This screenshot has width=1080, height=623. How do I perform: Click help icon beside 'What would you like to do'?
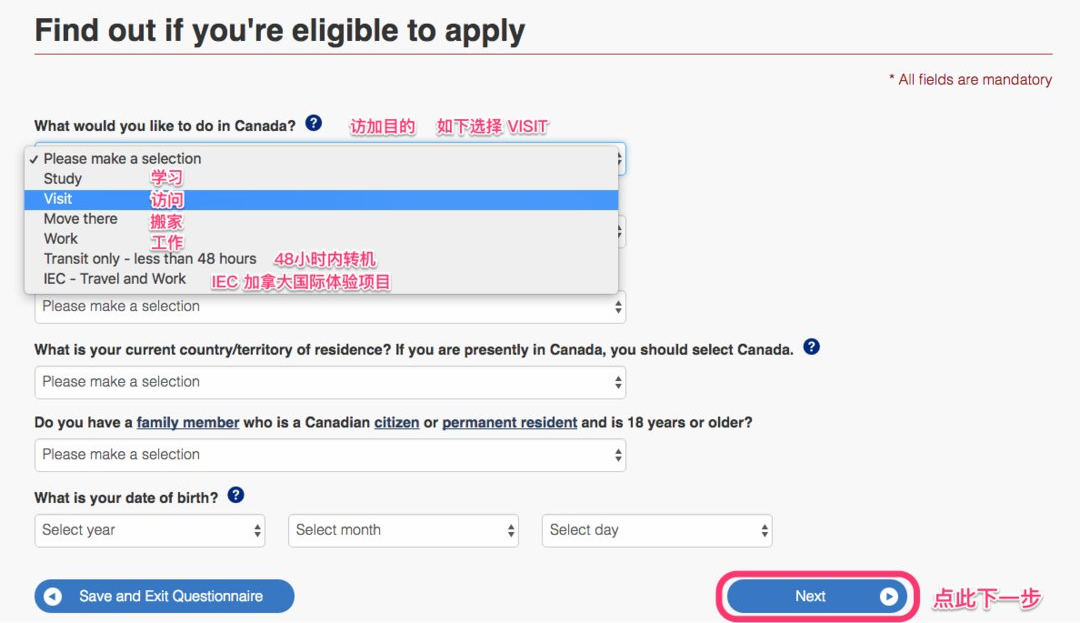pyautogui.click(x=314, y=124)
